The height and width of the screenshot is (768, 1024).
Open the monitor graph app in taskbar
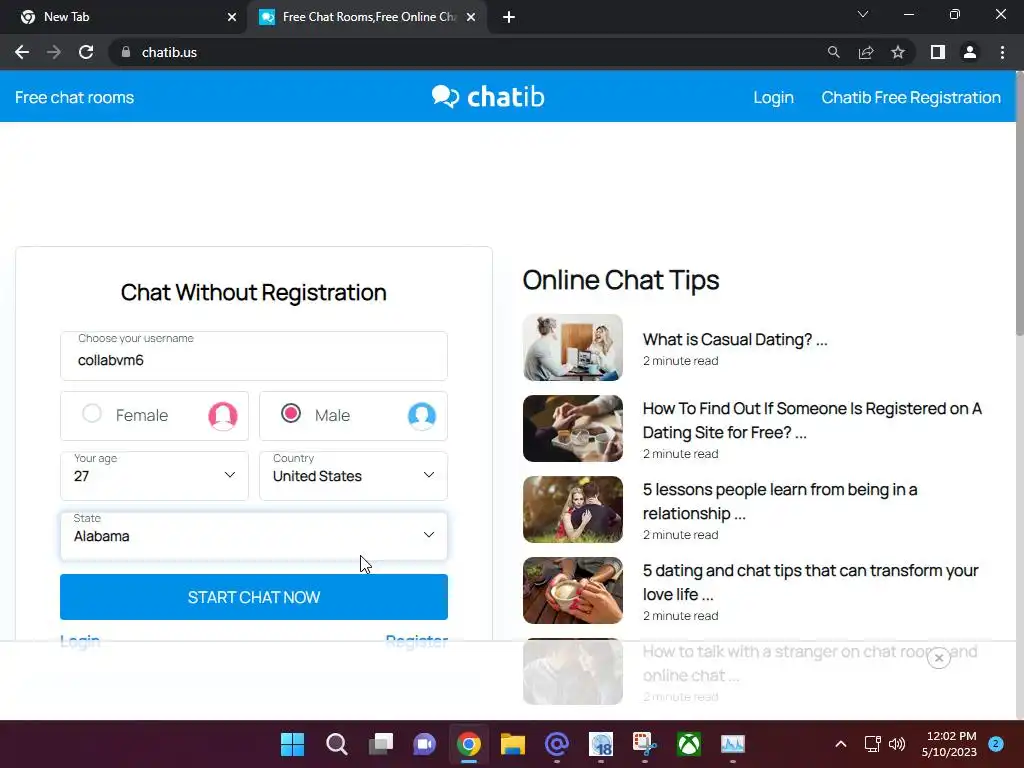(x=733, y=744)
